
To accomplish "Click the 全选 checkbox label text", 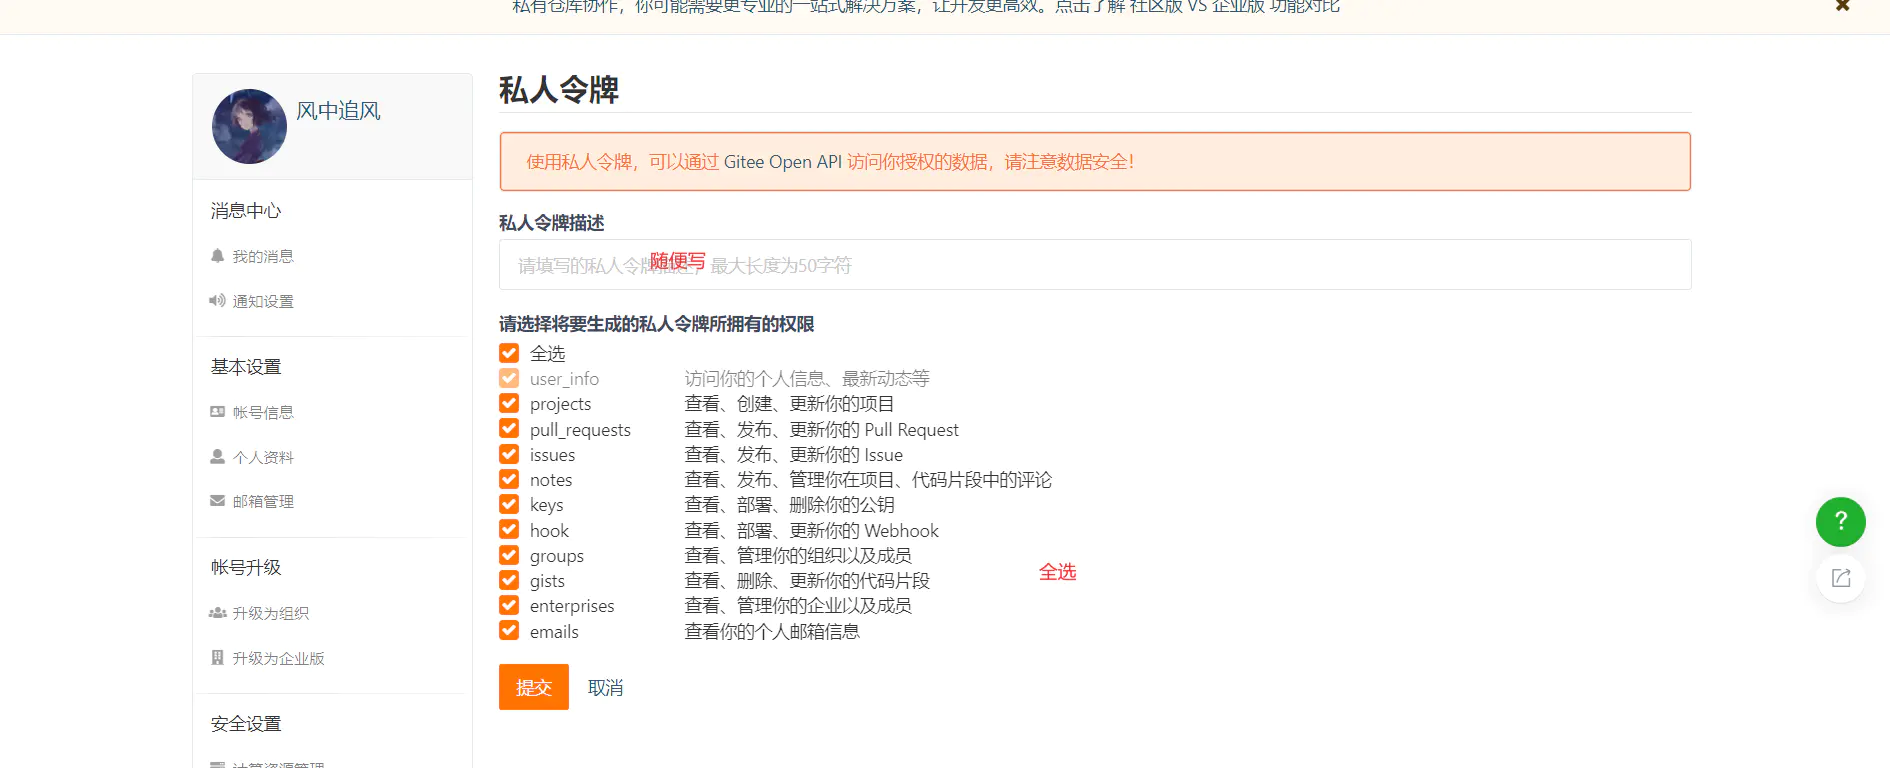I will click(548, 354).
